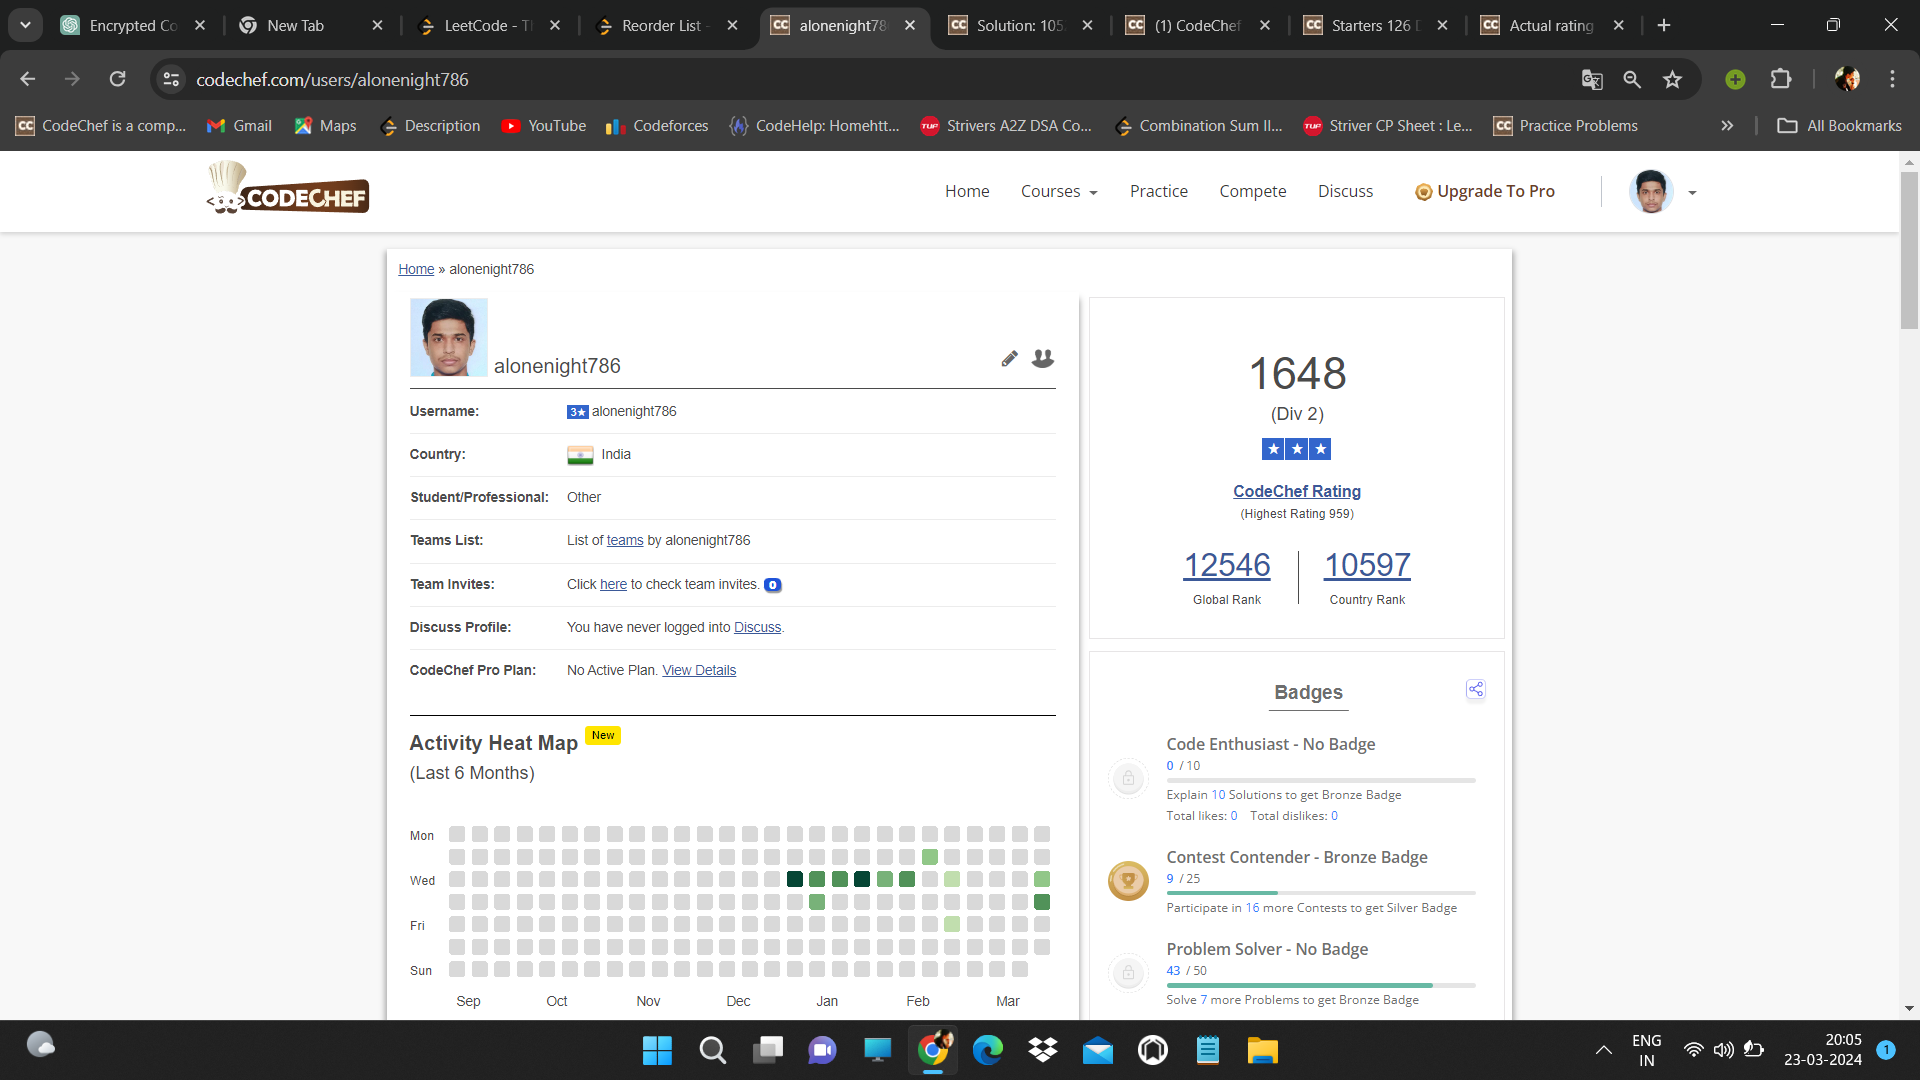Screen dimensions: 1920x1080
Task: Select Compete in the navigation menu
Action: click(1252, 191)
